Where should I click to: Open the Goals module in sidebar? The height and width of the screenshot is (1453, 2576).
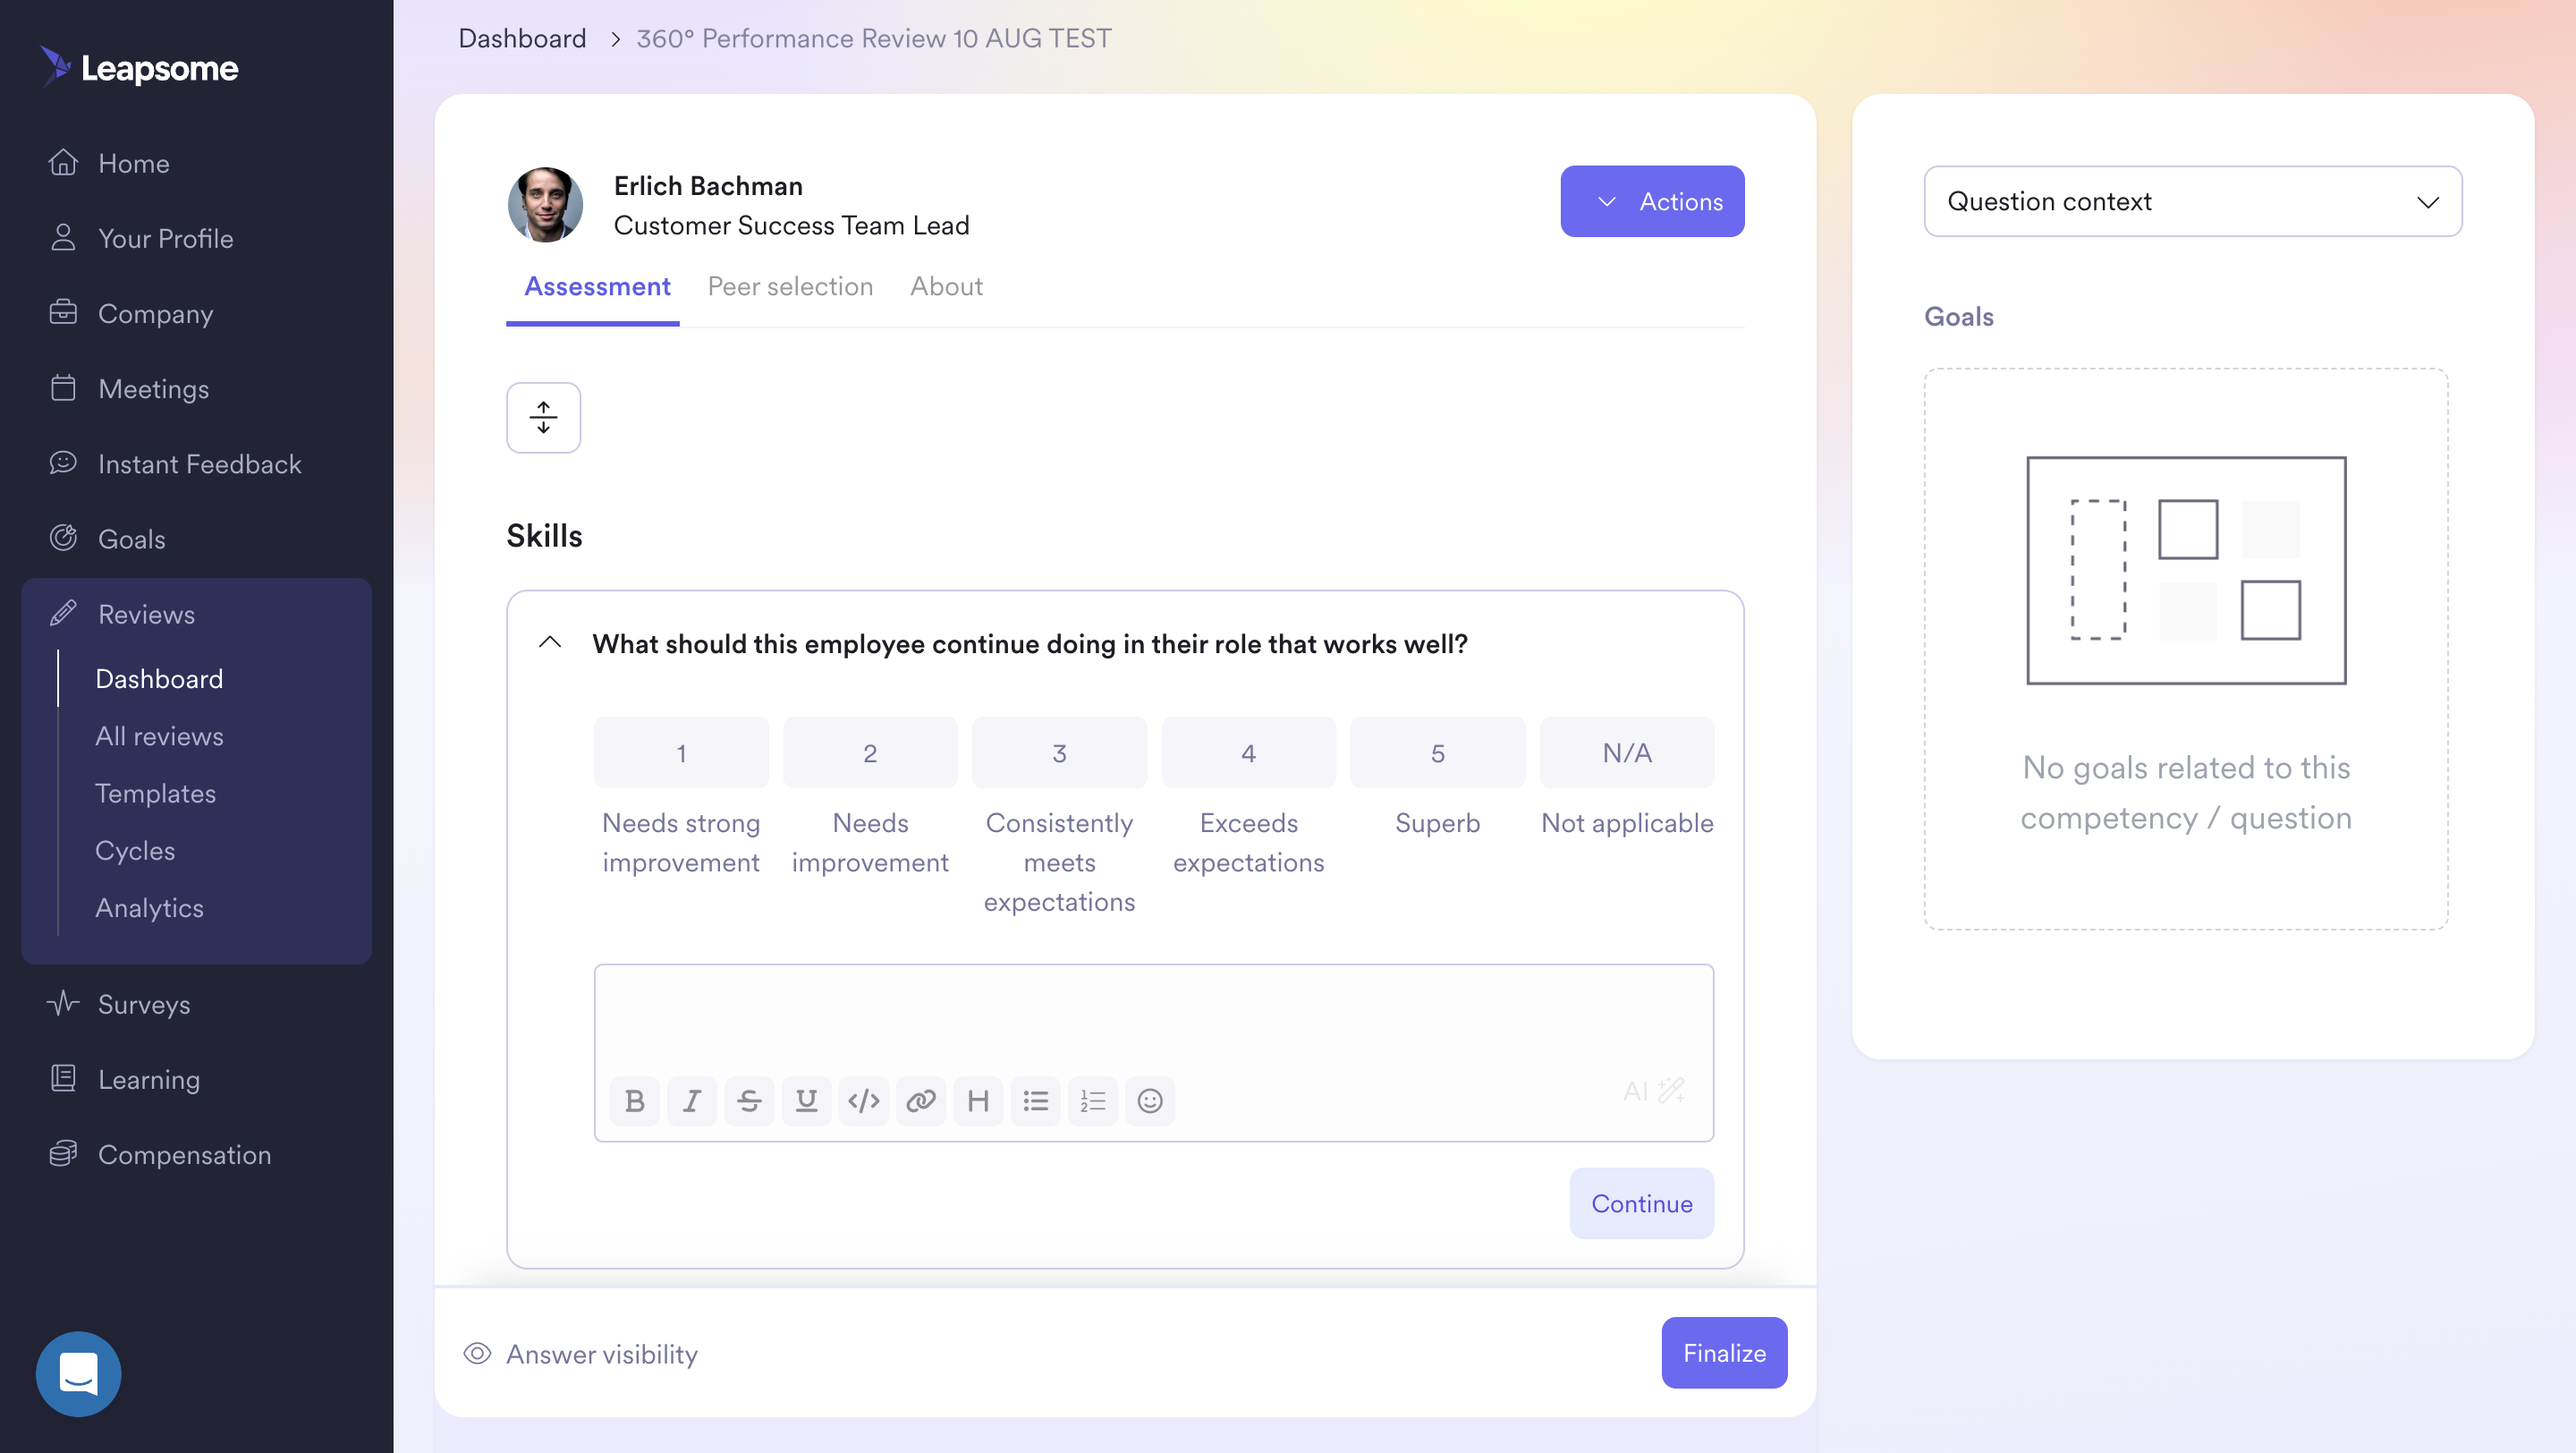pos(106,538)
